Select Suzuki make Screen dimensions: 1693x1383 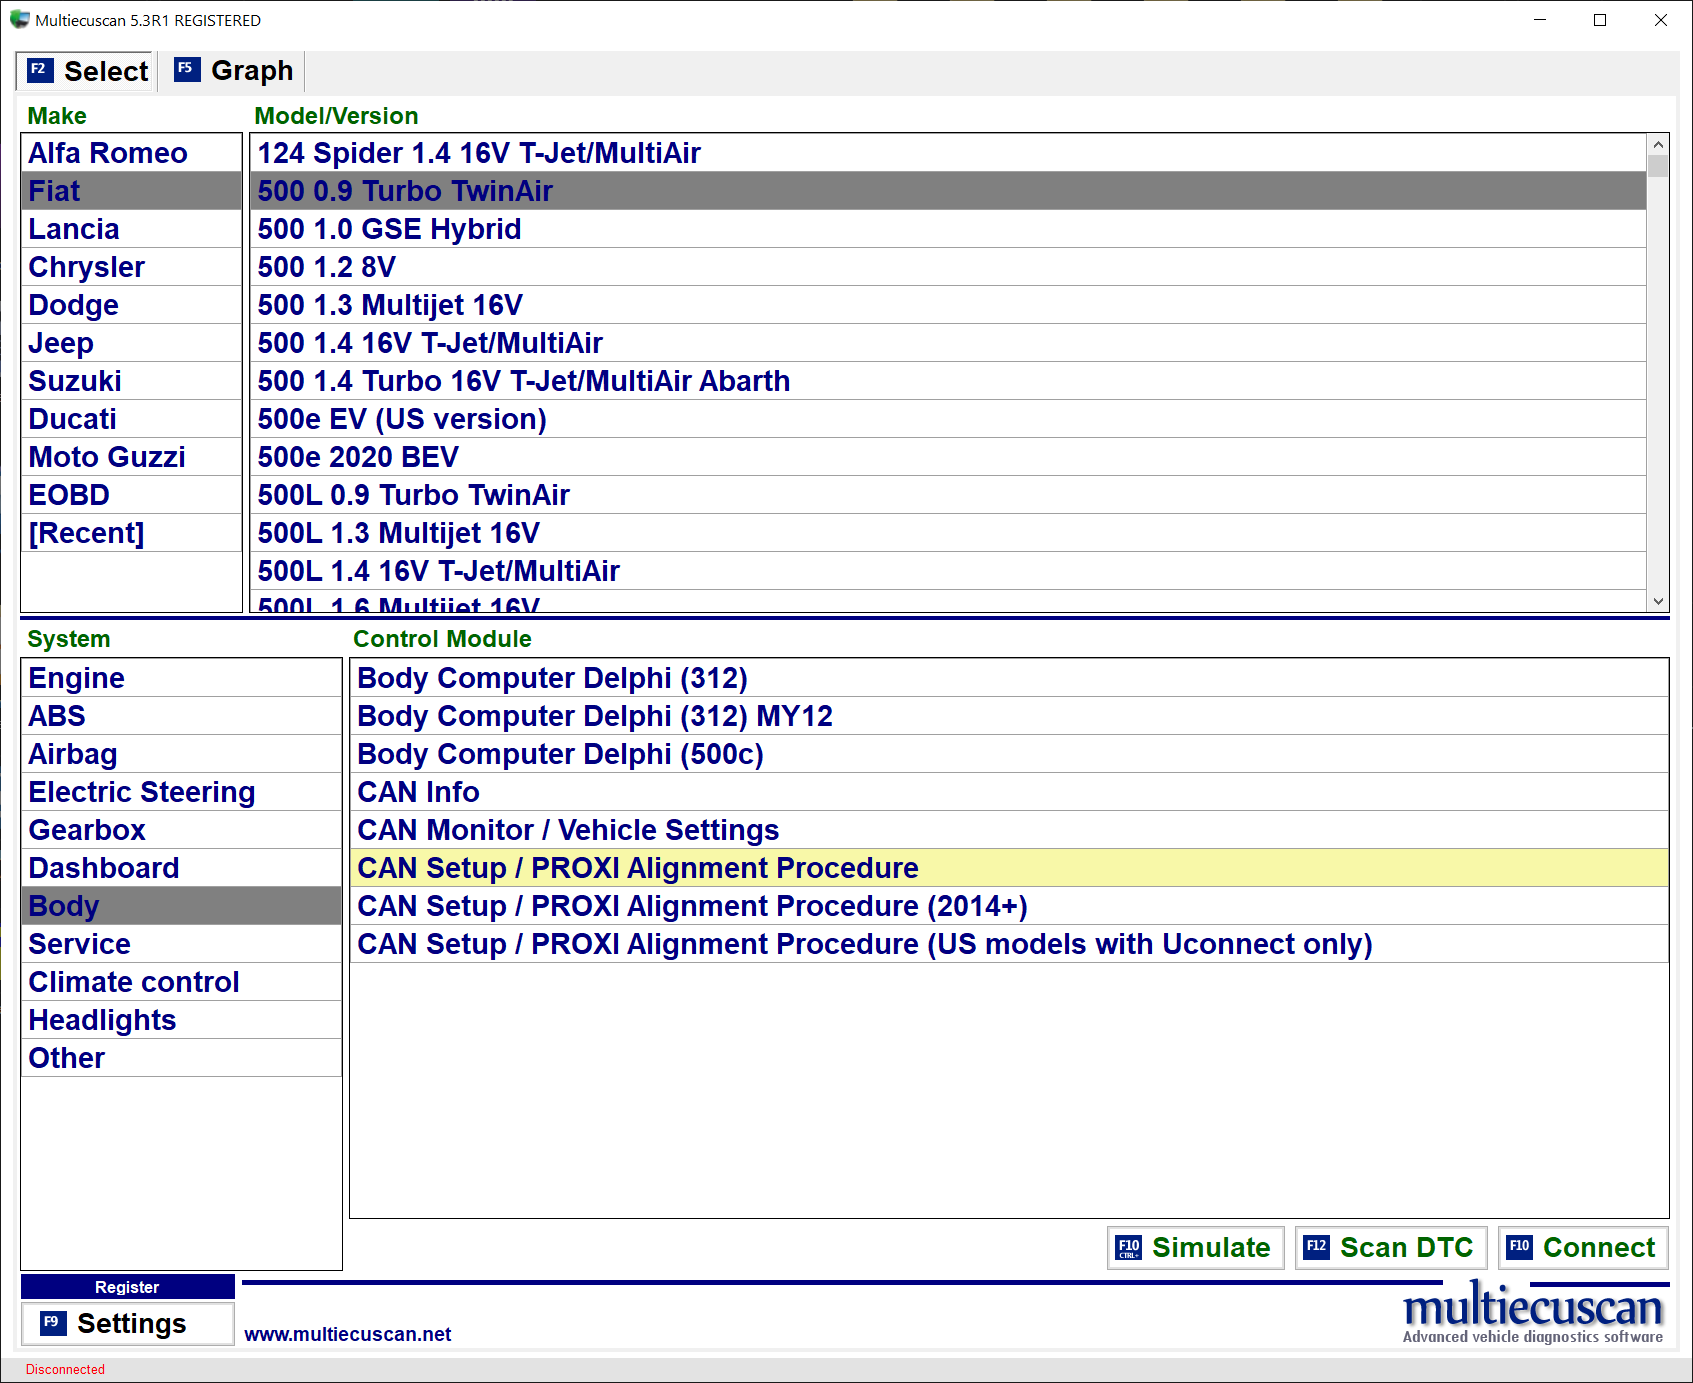pos(132,381)
